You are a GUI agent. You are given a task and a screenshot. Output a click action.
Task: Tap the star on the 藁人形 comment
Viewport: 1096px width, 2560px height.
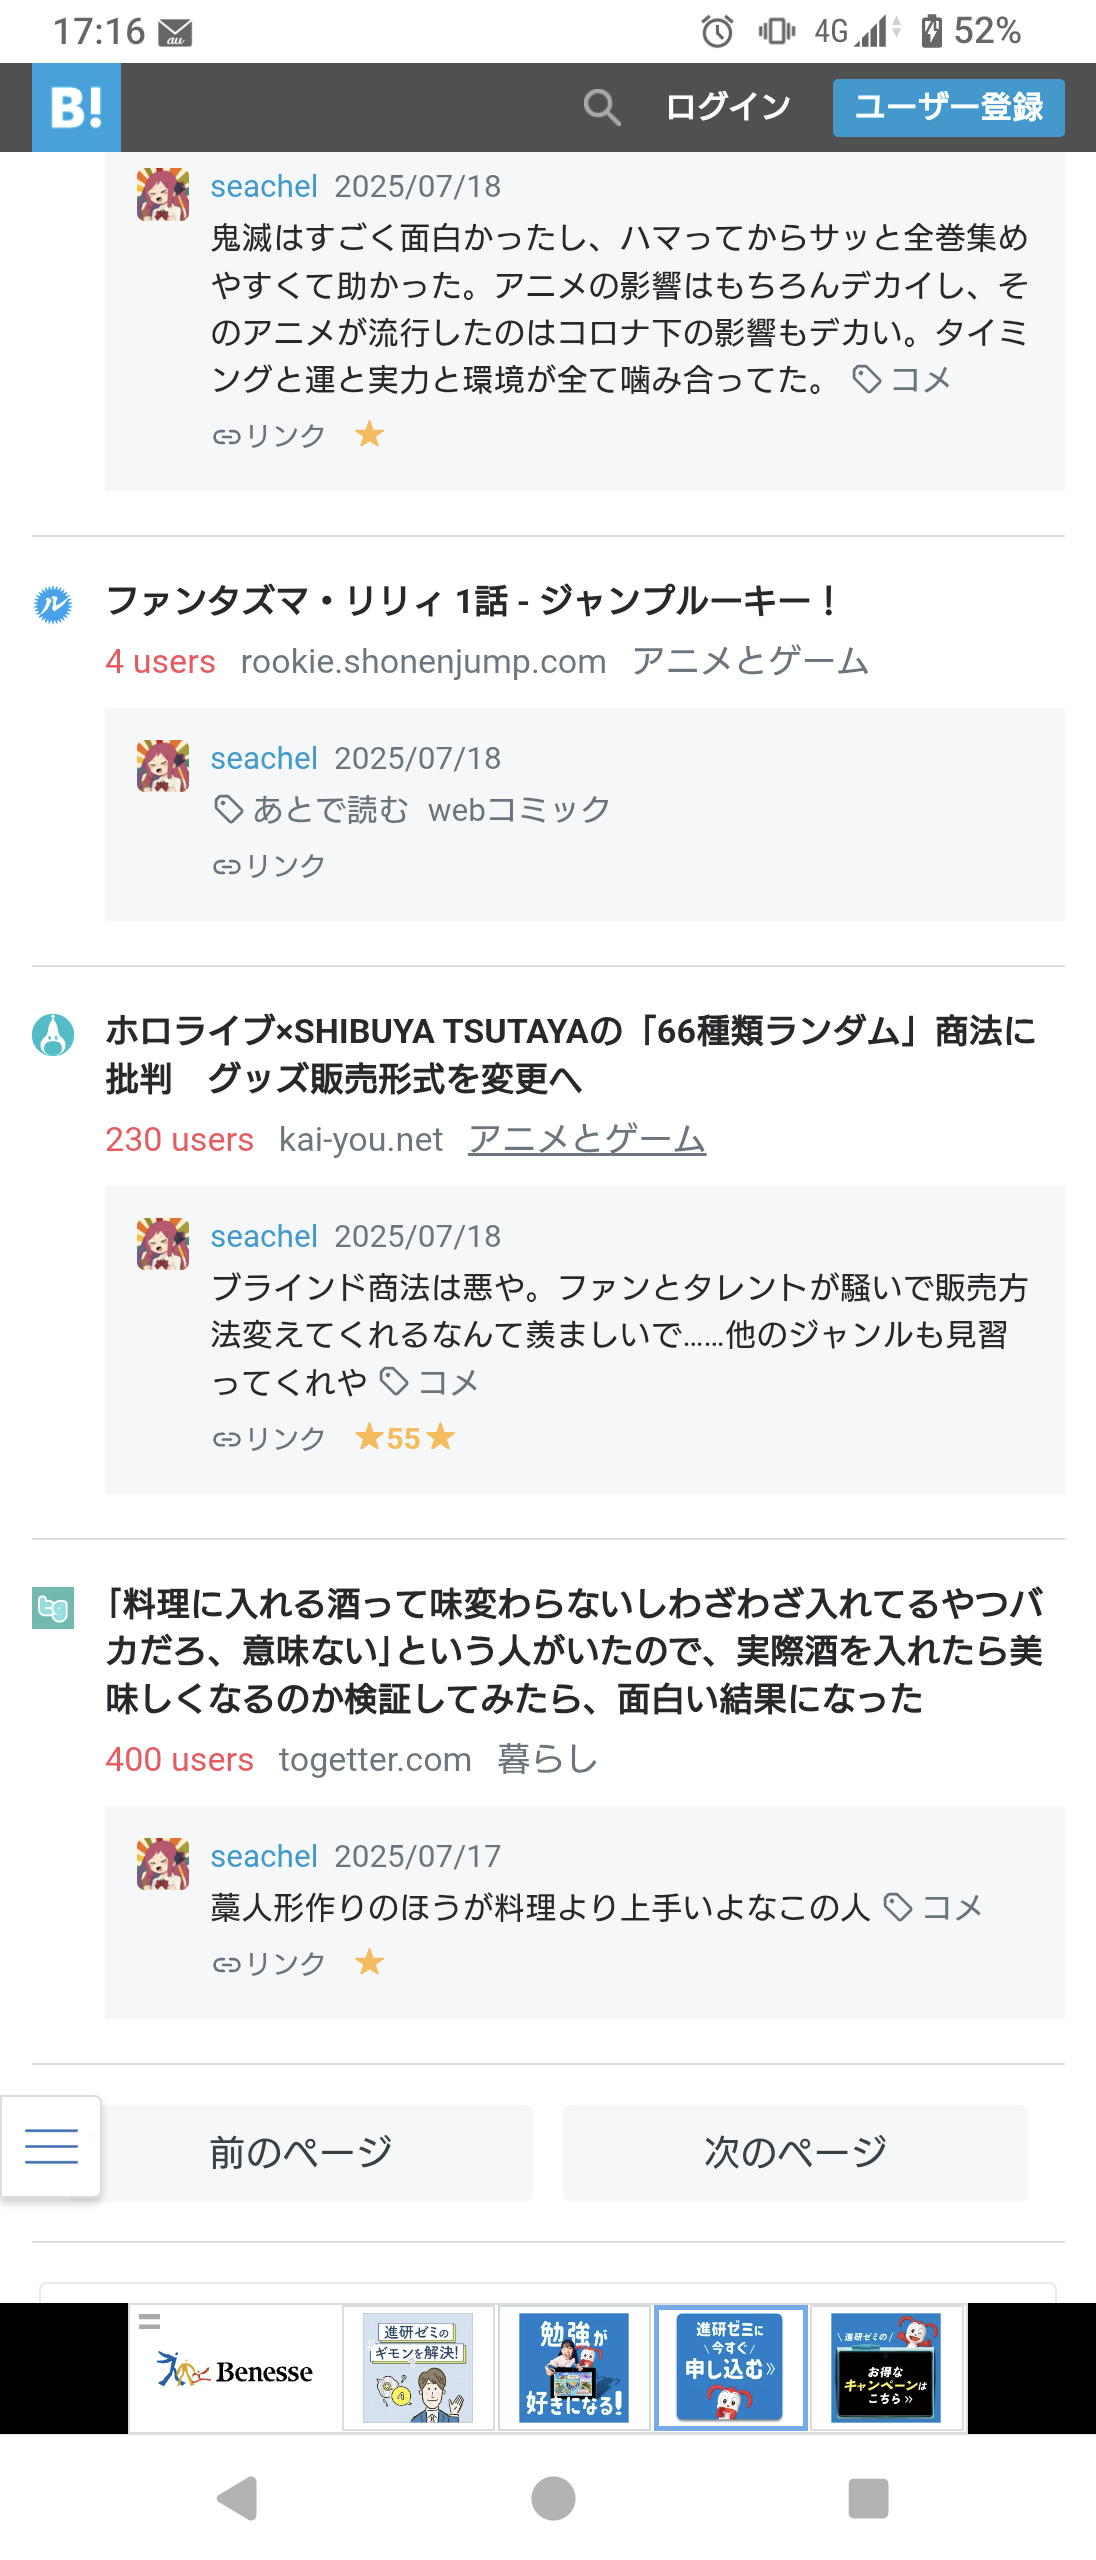click(369, 1962)
